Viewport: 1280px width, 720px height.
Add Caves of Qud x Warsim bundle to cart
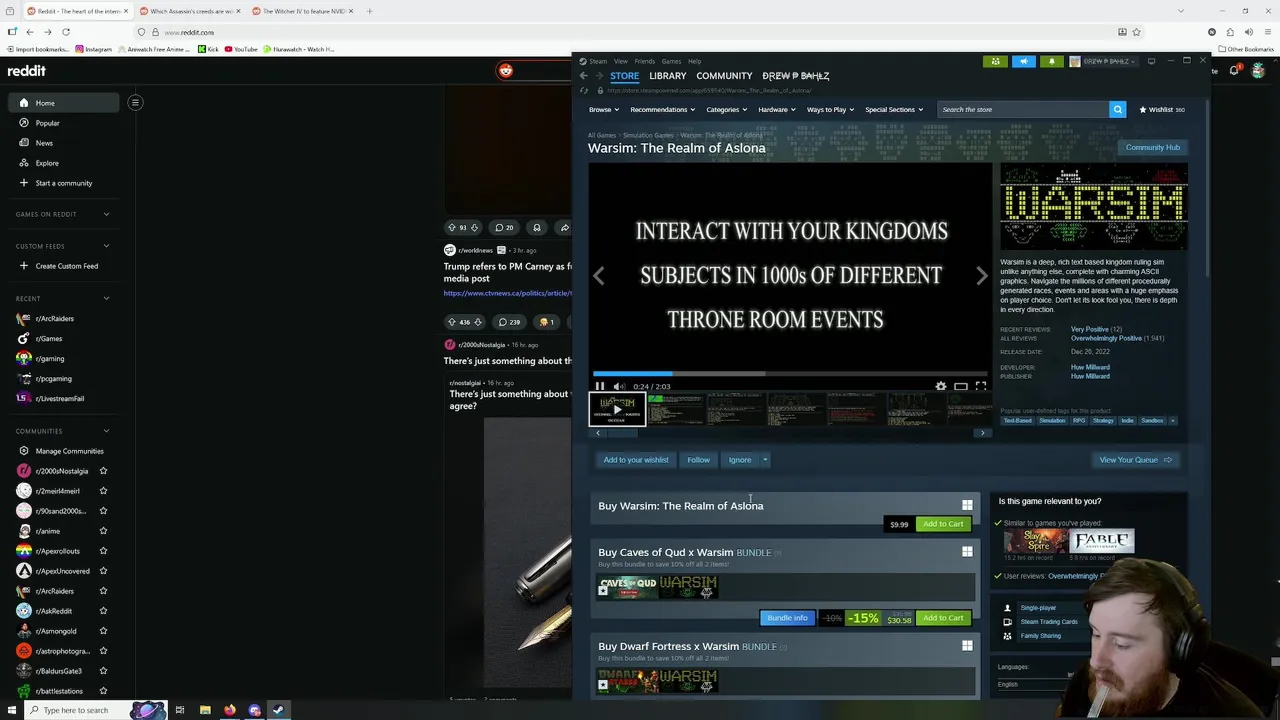pyautogui.click(x=943, y=618)
